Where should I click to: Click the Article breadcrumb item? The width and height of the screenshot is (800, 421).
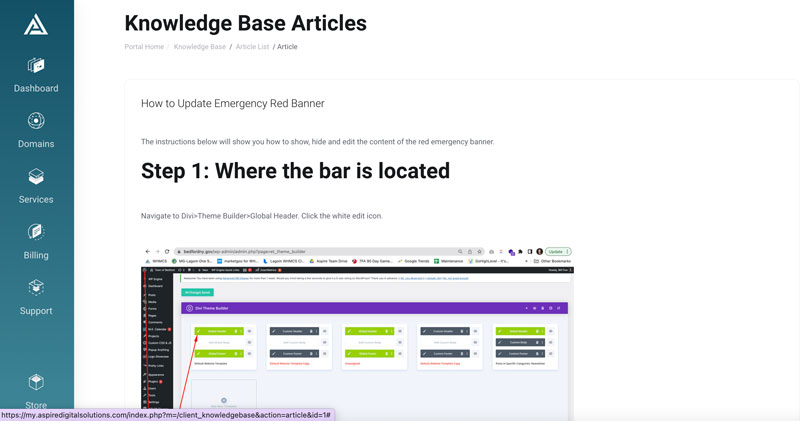click(287, 47)
